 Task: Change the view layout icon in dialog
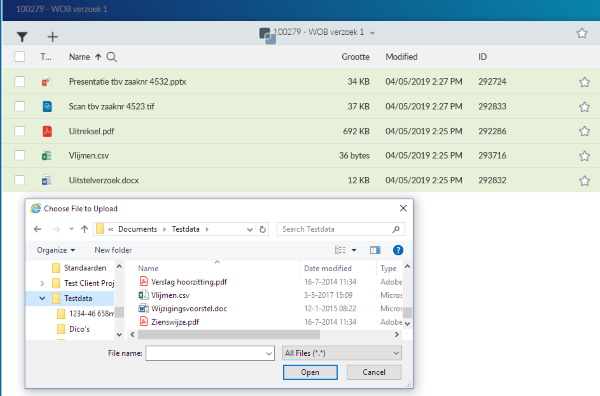(x=340, y=250)
